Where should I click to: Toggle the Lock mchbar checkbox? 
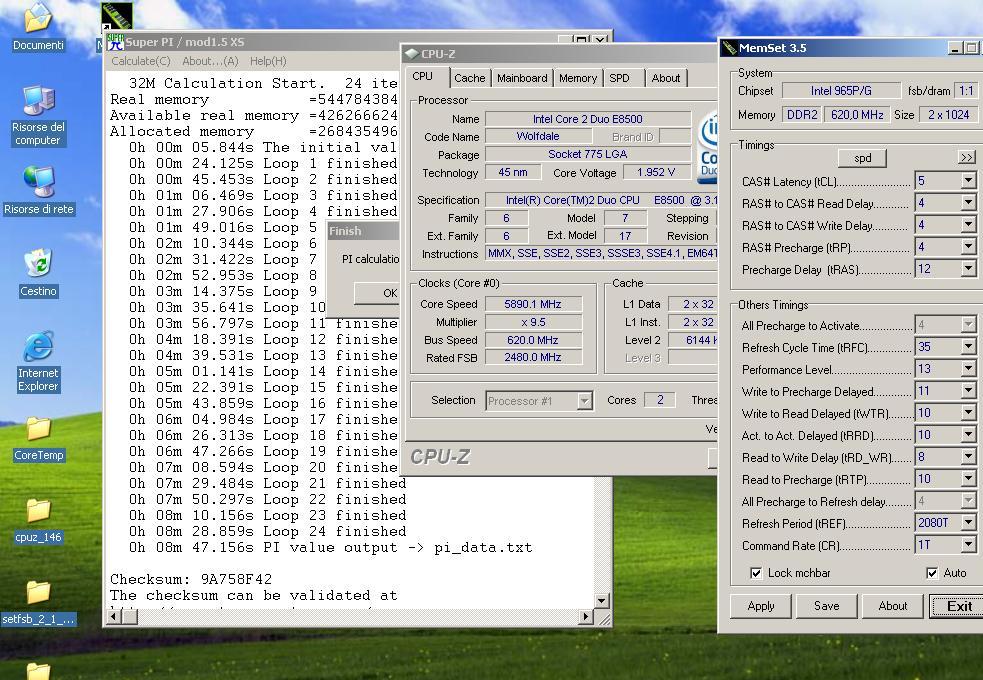click(756, 573)
